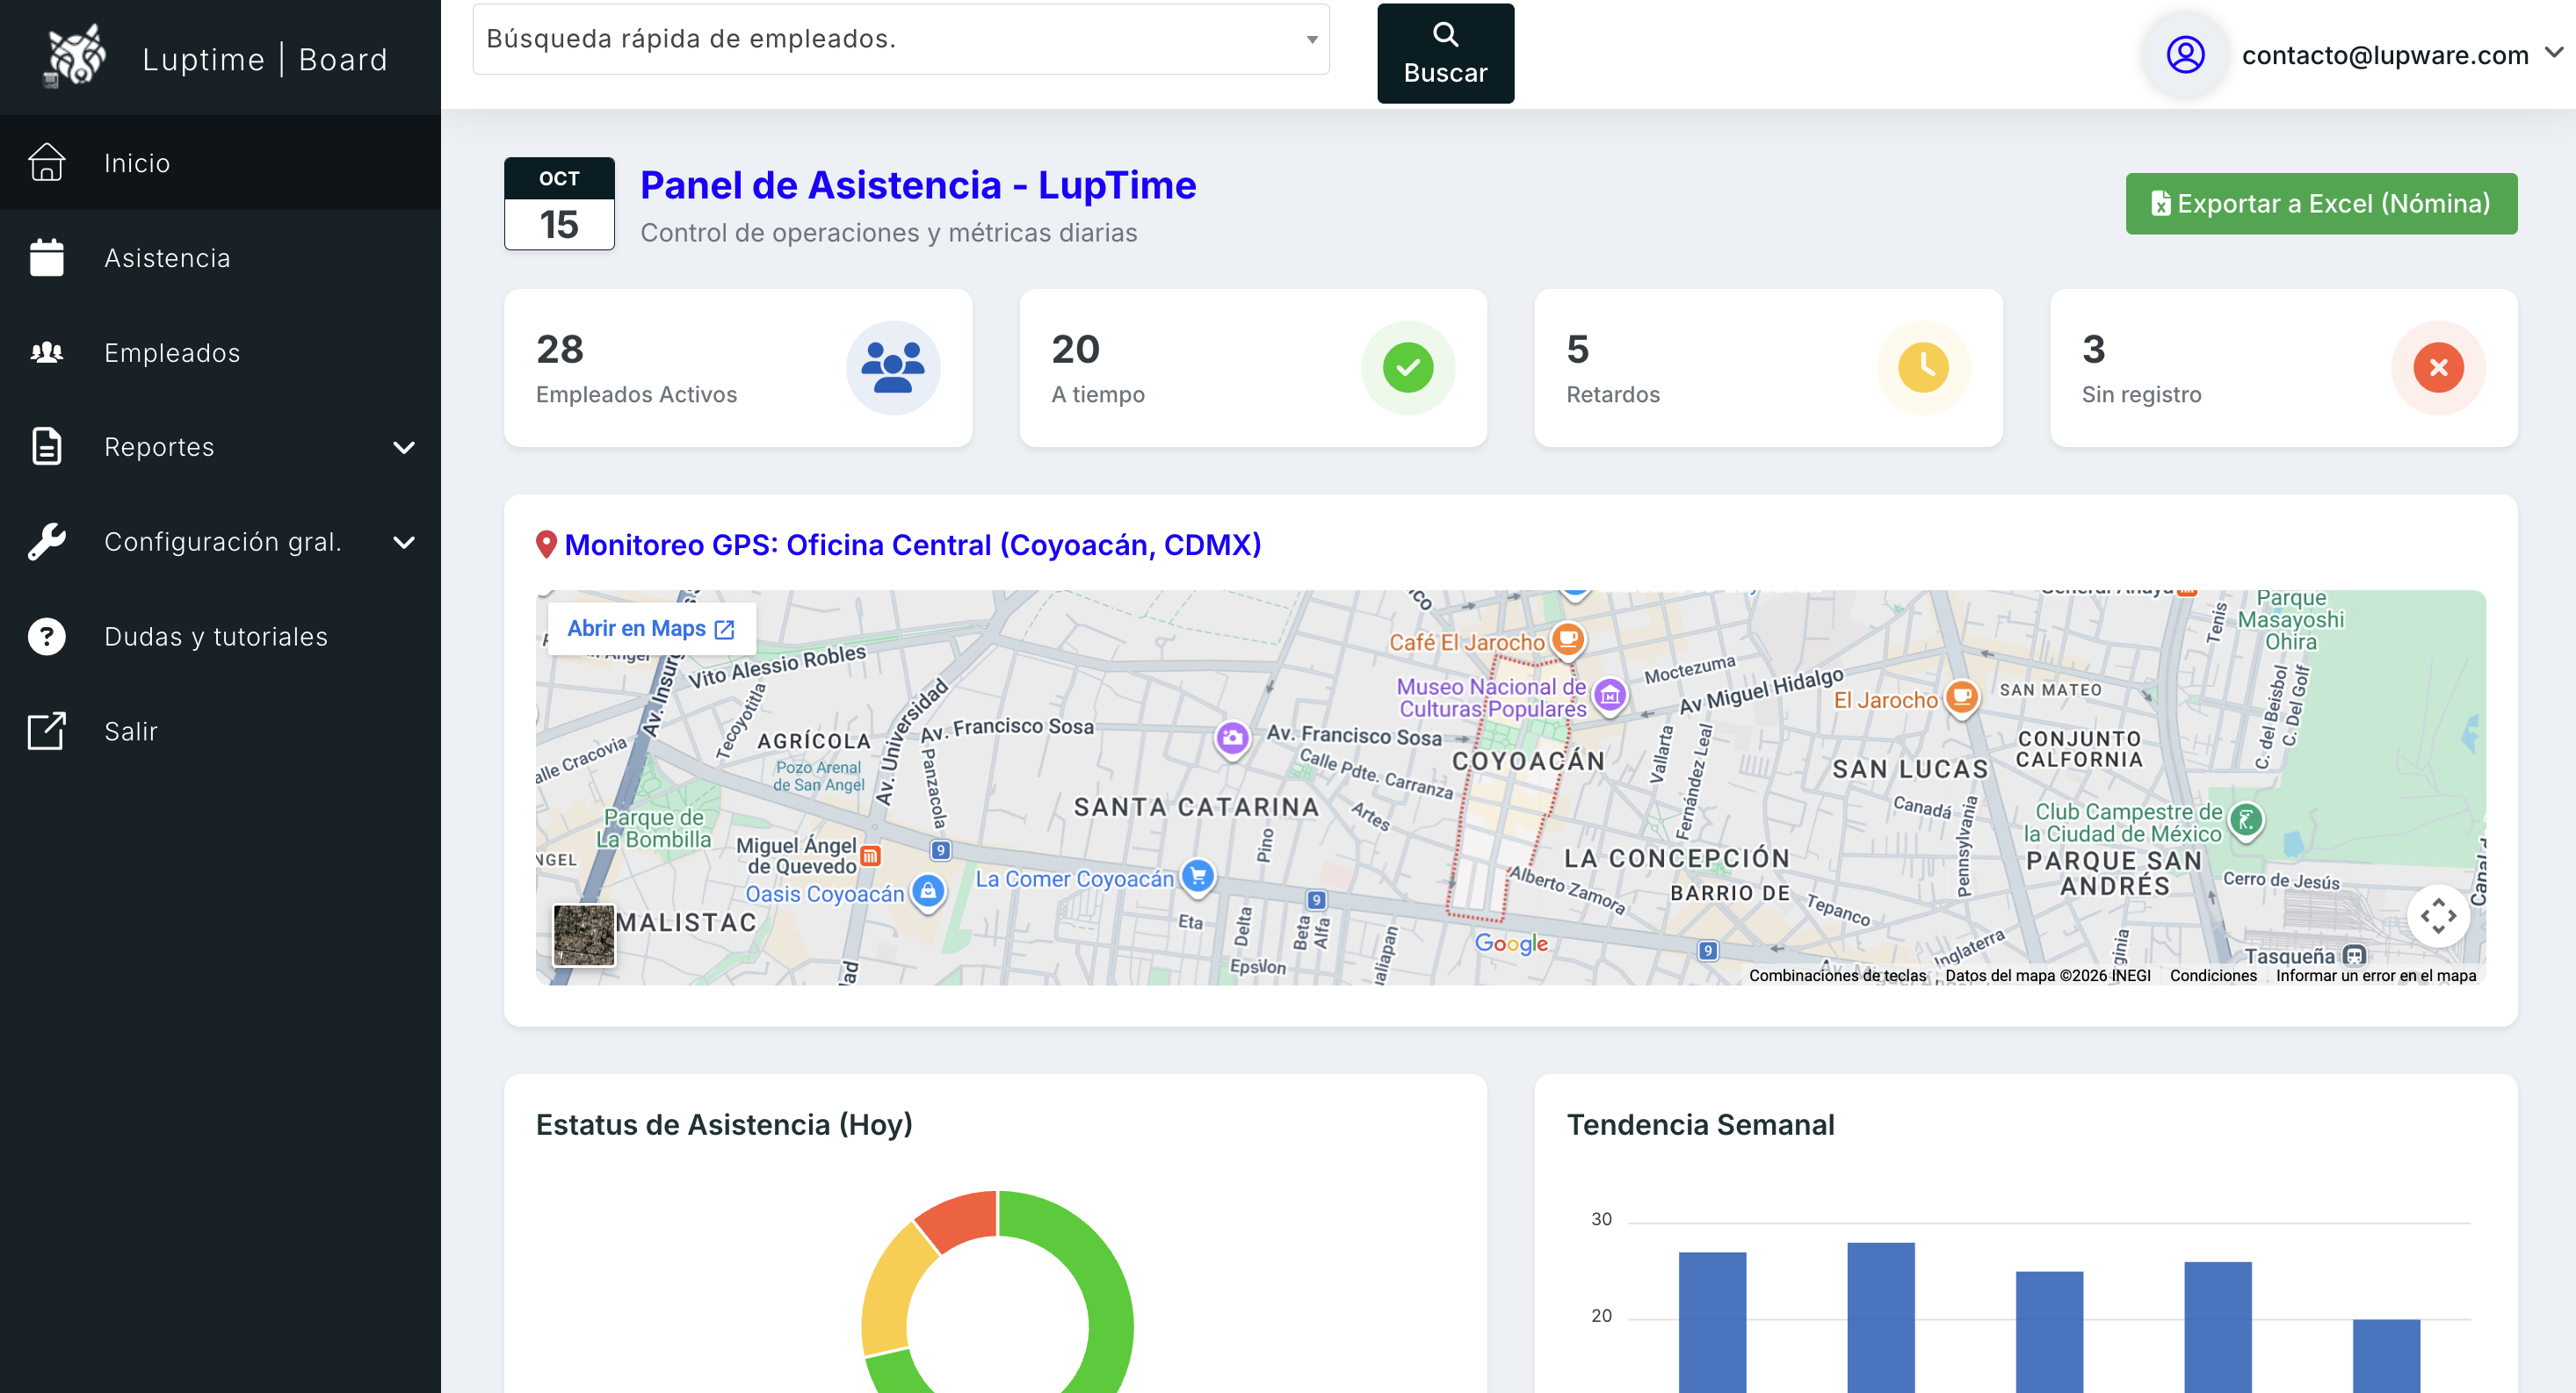Toggle the map camera controls button
2576x1393 pixels.
click(x=2438, y=915)
